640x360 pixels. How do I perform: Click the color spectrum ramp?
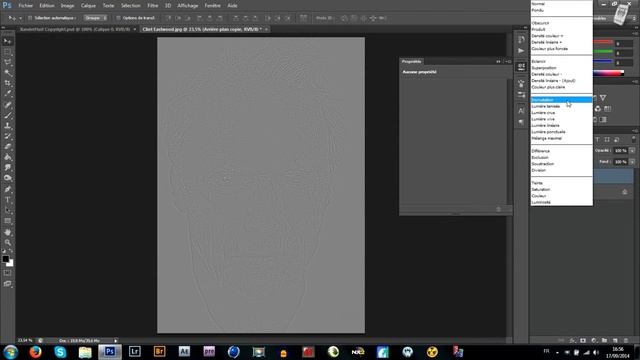pos(608,73)
